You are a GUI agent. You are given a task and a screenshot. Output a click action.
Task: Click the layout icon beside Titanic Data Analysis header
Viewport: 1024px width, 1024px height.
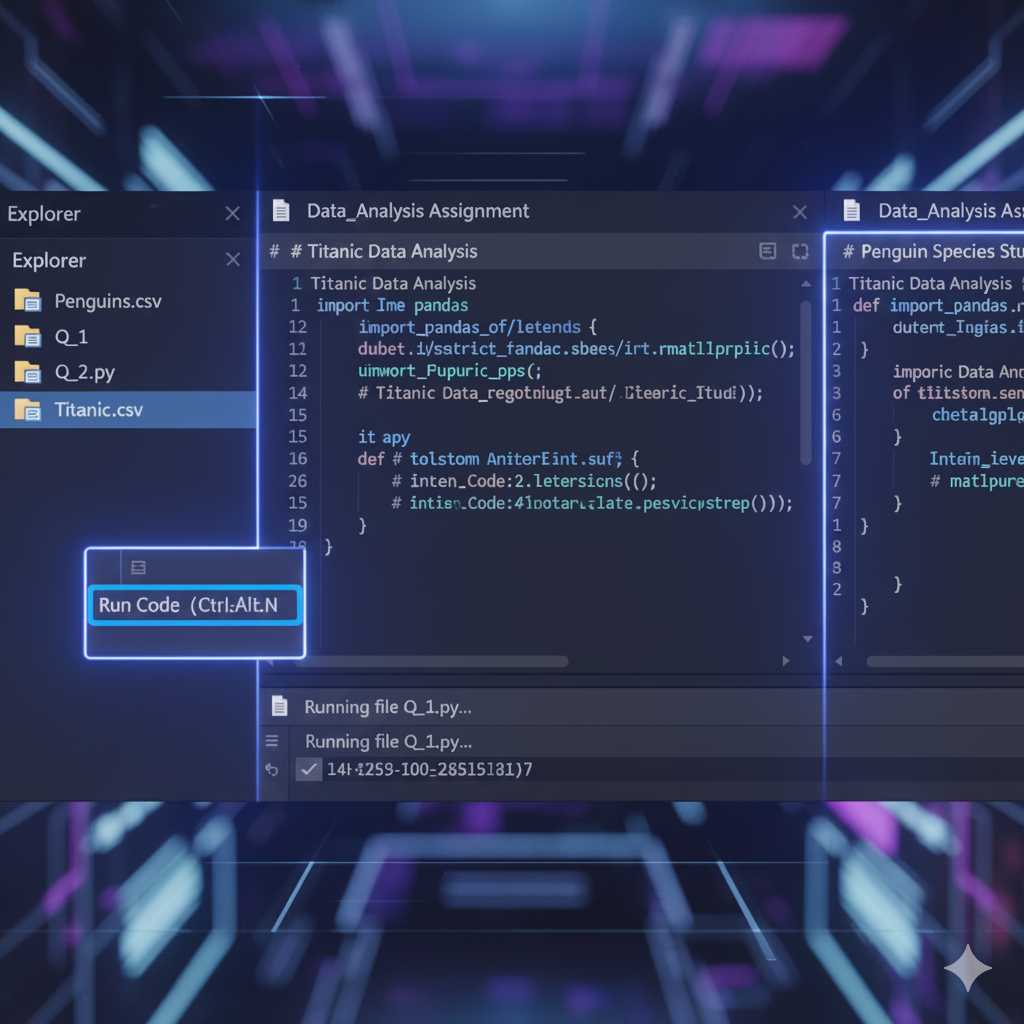click(768, 252)
